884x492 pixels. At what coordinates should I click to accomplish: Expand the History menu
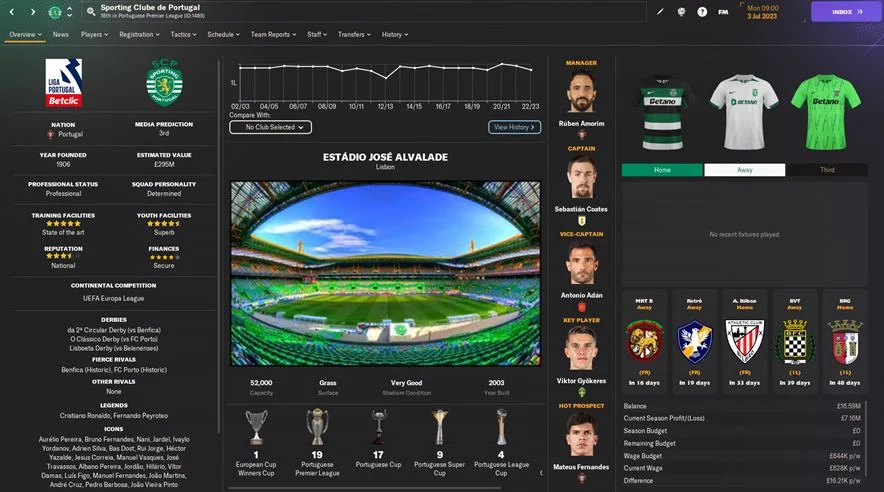[x=395, y=34]
